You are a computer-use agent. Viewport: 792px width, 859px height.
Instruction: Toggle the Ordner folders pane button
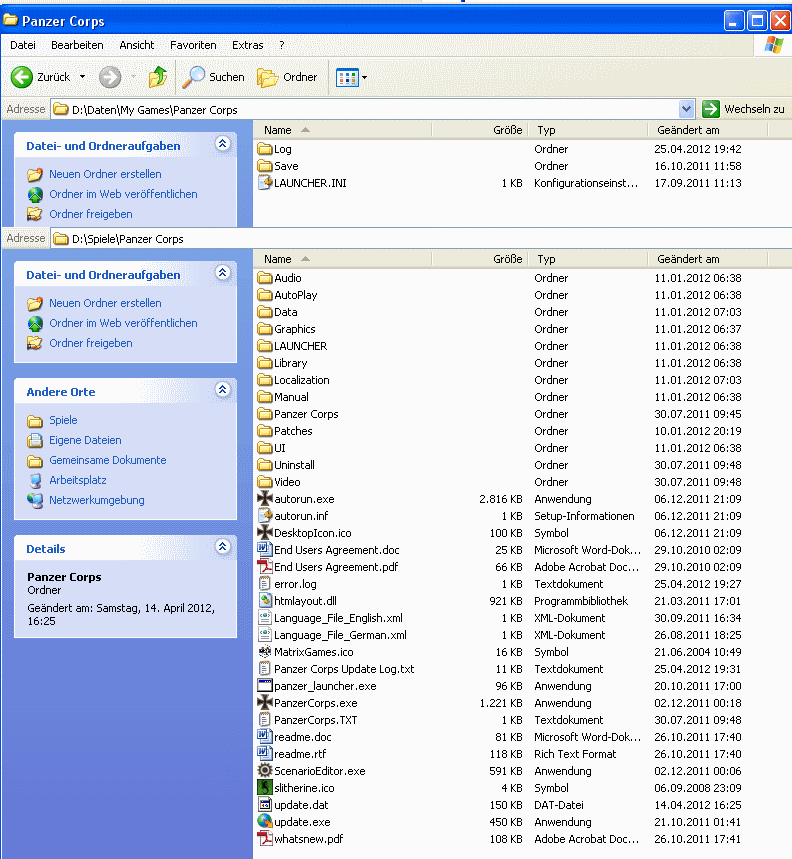(x=287, y=77)
